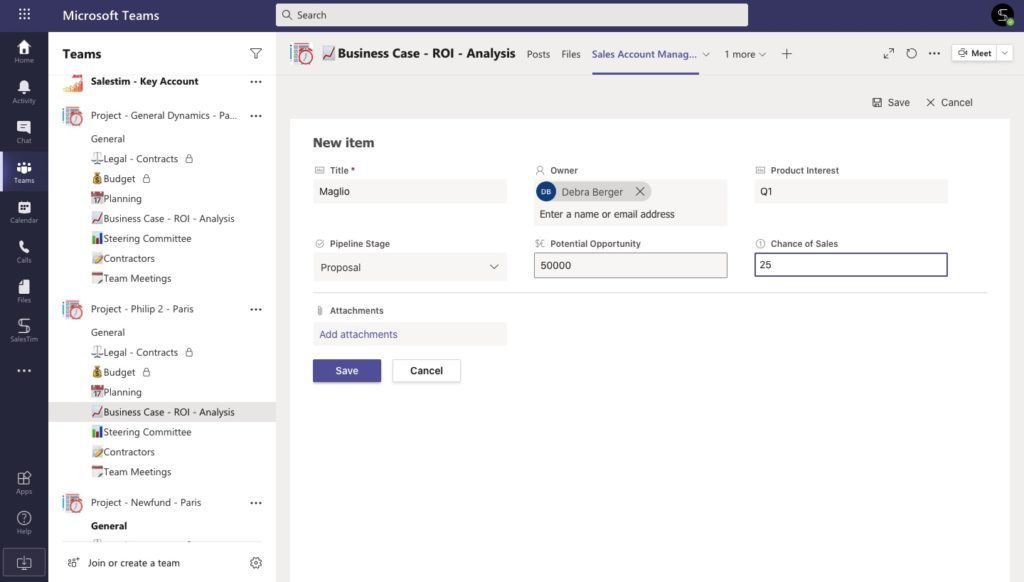
Task: Click the Chance of Sales field
Action: (x=851, y=265)
